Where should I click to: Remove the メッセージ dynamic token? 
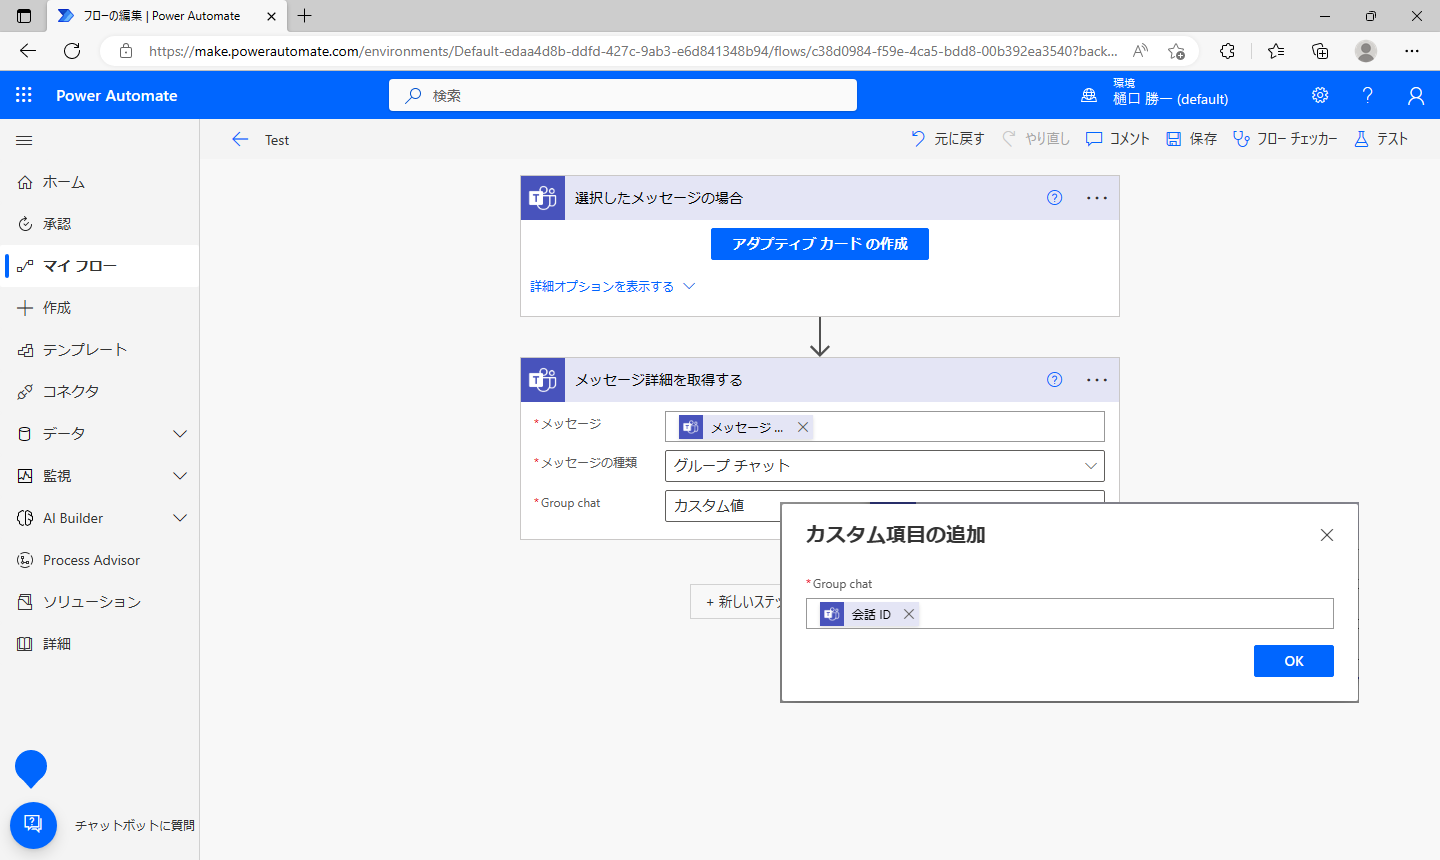pyautogui.click(x=802, y=427)
